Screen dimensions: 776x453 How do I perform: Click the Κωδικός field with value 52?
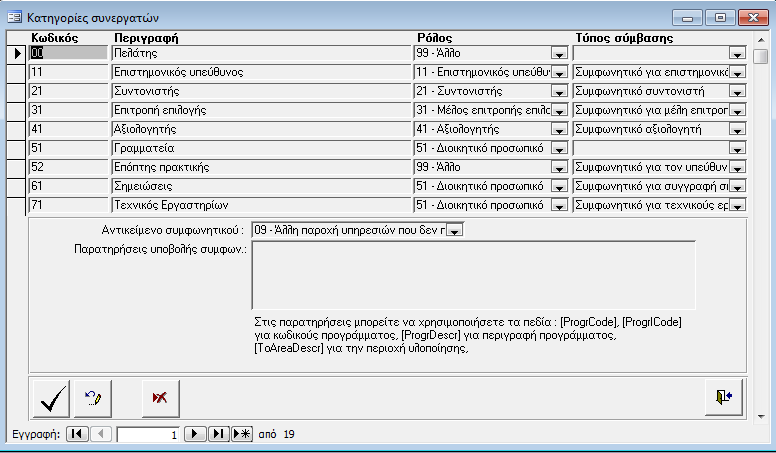[x=68, y=167]
